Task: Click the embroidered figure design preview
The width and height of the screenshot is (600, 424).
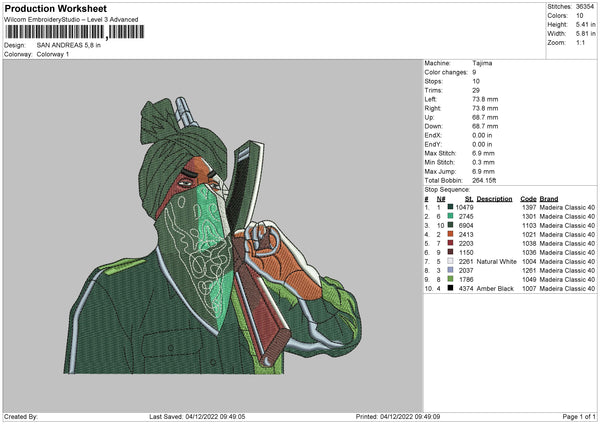Action: click(213, 236)
